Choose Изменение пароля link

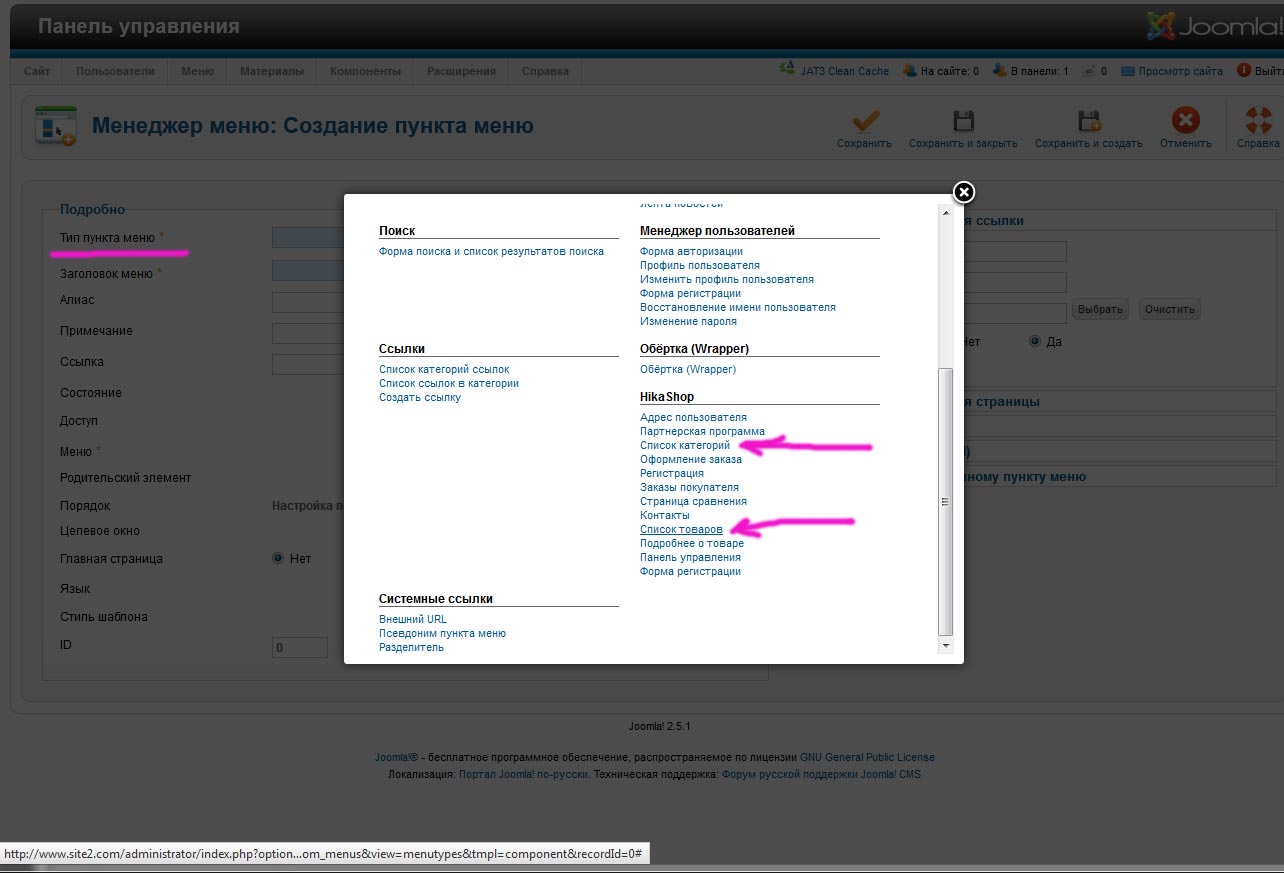tap(688, 321)
